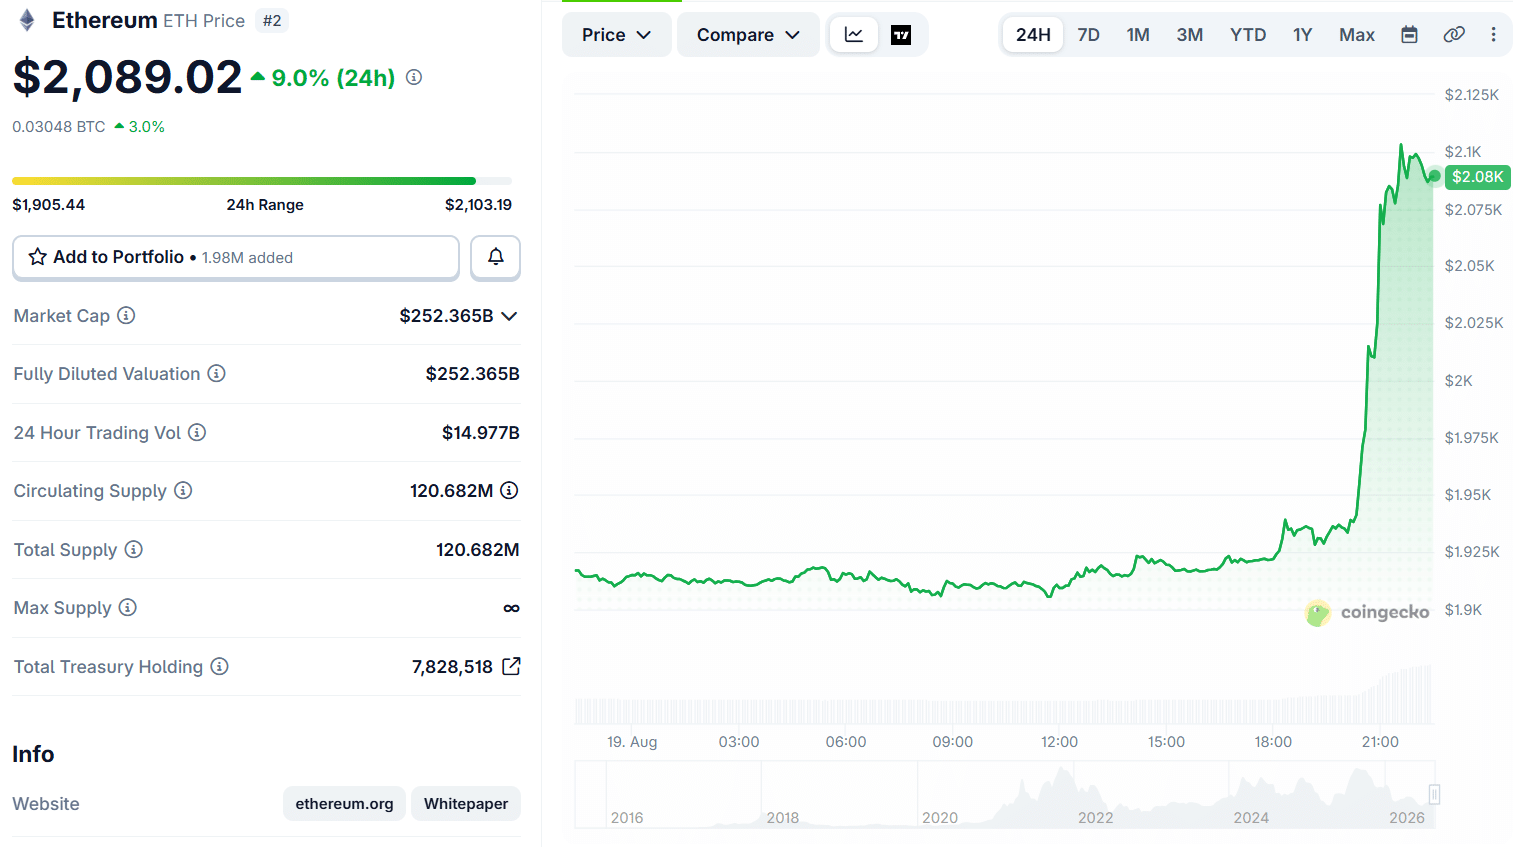Open the Total Treasury Holding info icon
The height and width of the screenshot is (847, 1522).
pos(219,666)
